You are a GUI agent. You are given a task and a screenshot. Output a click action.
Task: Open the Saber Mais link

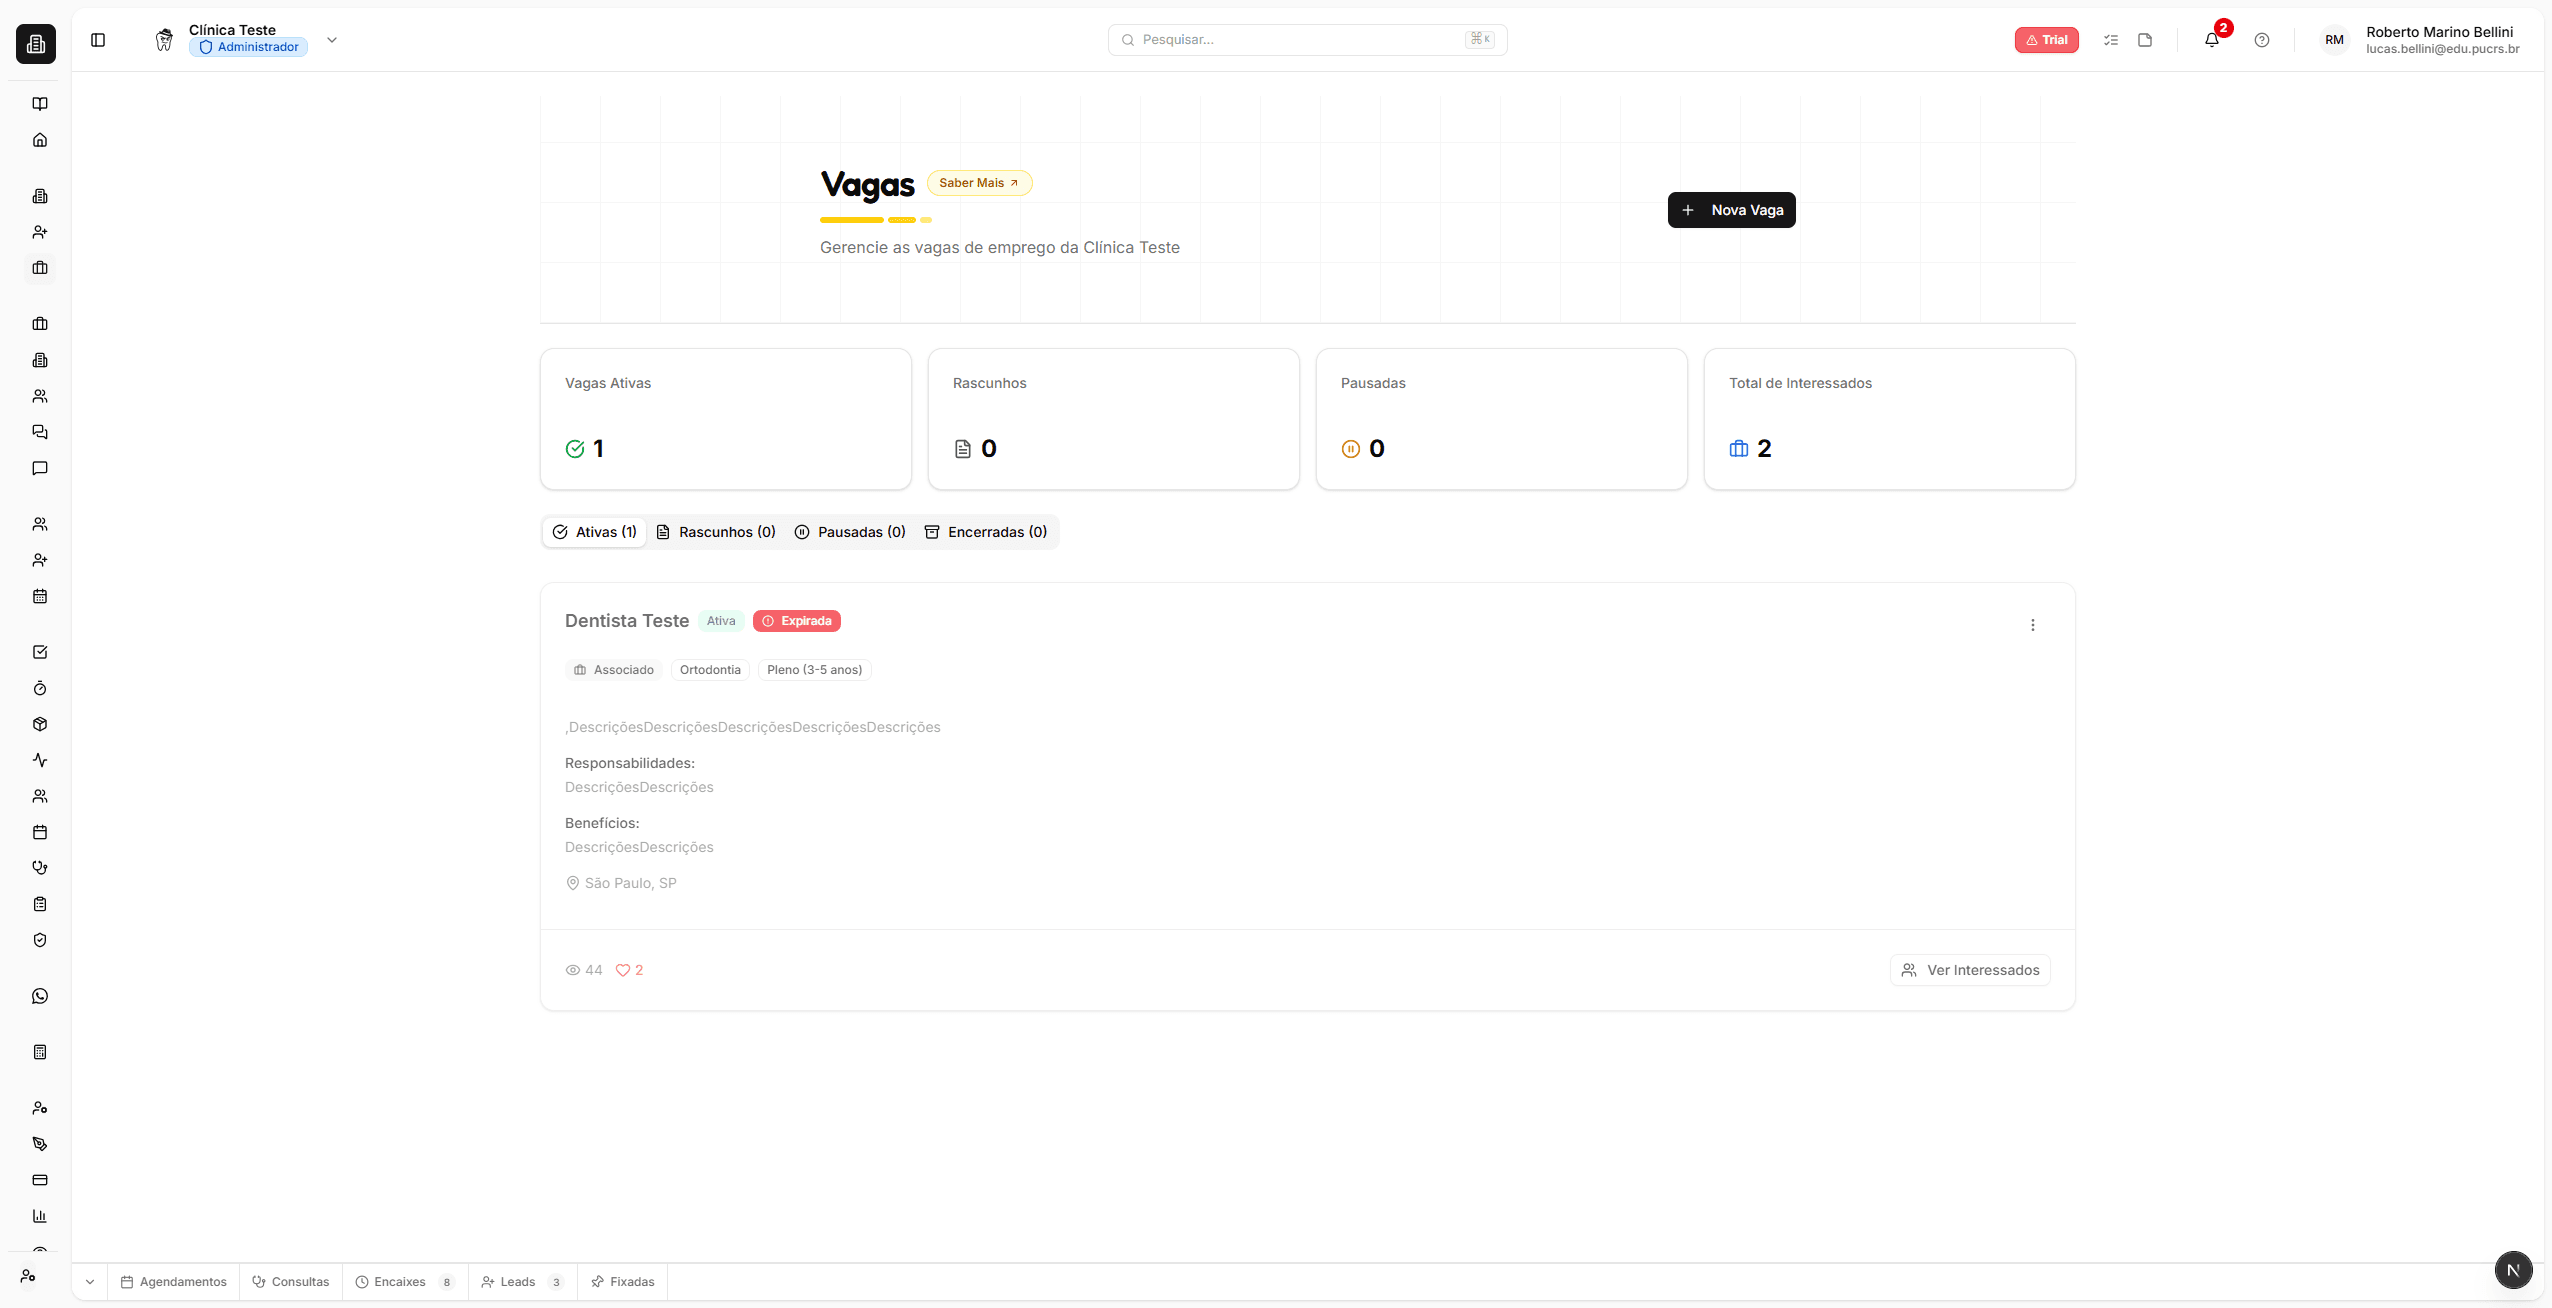tap(978, 182)
